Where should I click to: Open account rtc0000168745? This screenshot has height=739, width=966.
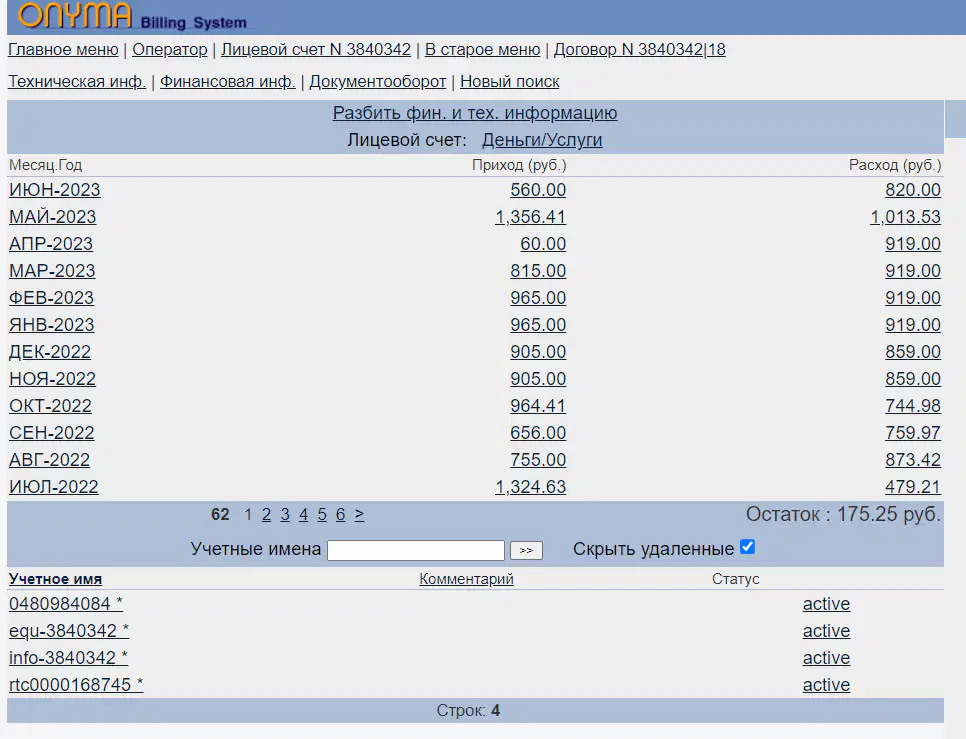tap(76, 685)
